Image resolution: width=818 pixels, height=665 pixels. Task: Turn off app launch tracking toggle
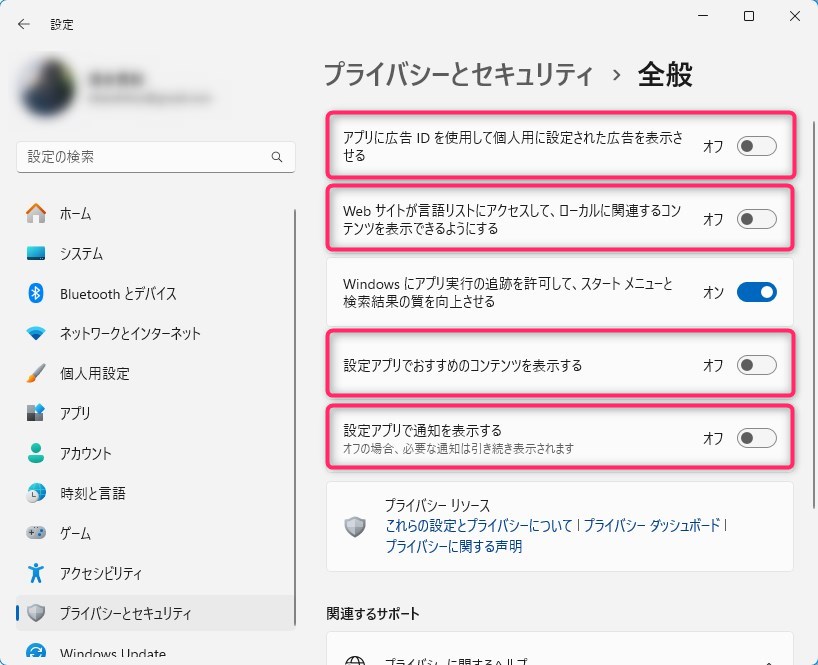756,292
